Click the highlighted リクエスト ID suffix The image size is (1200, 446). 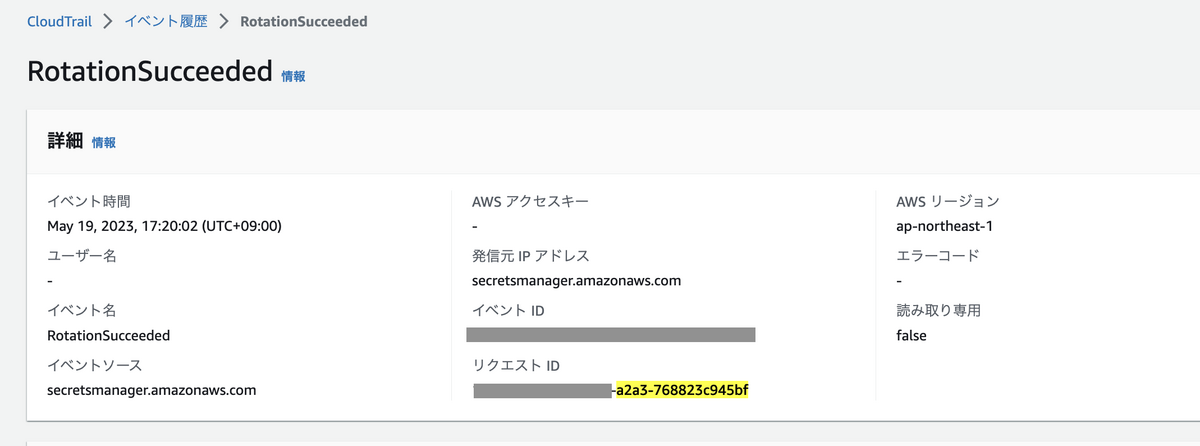(x=682, y=389)
